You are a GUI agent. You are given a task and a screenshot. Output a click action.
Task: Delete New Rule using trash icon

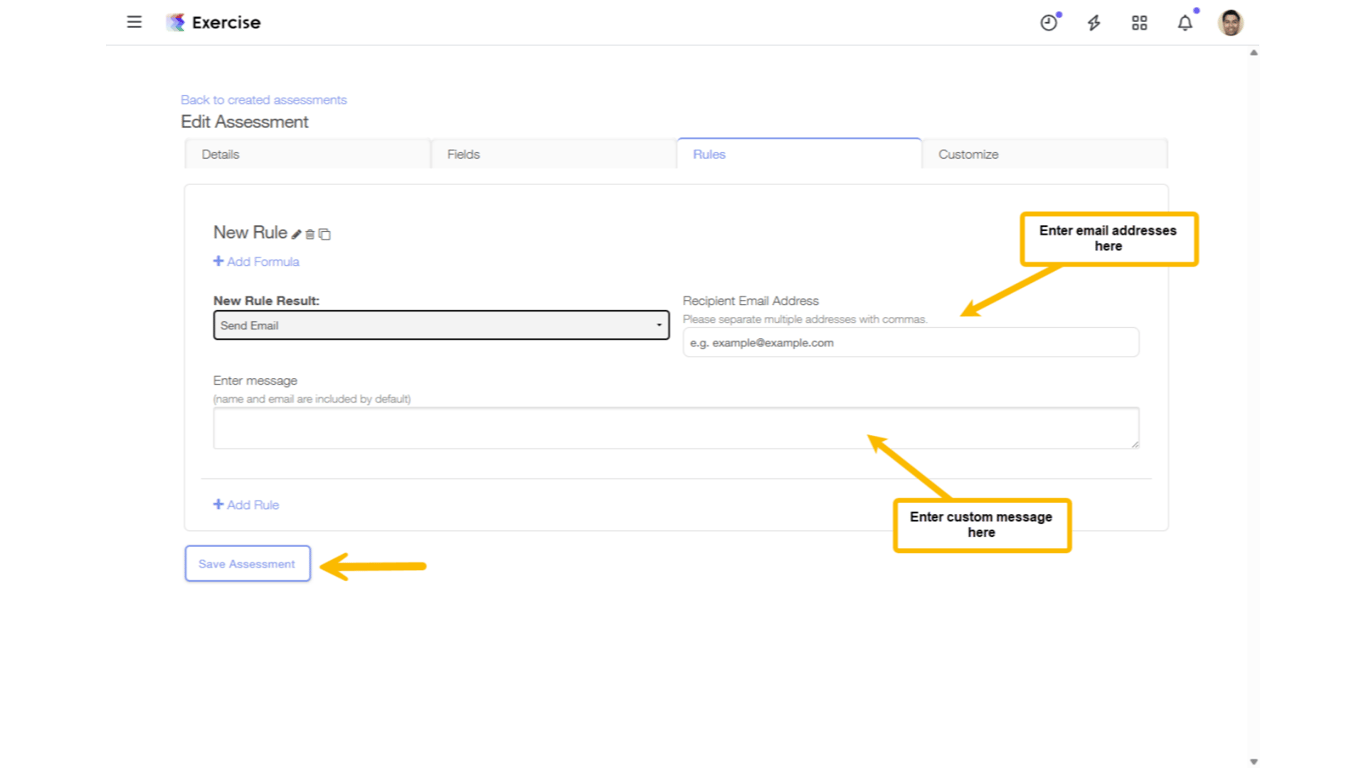tap(310, 233)
